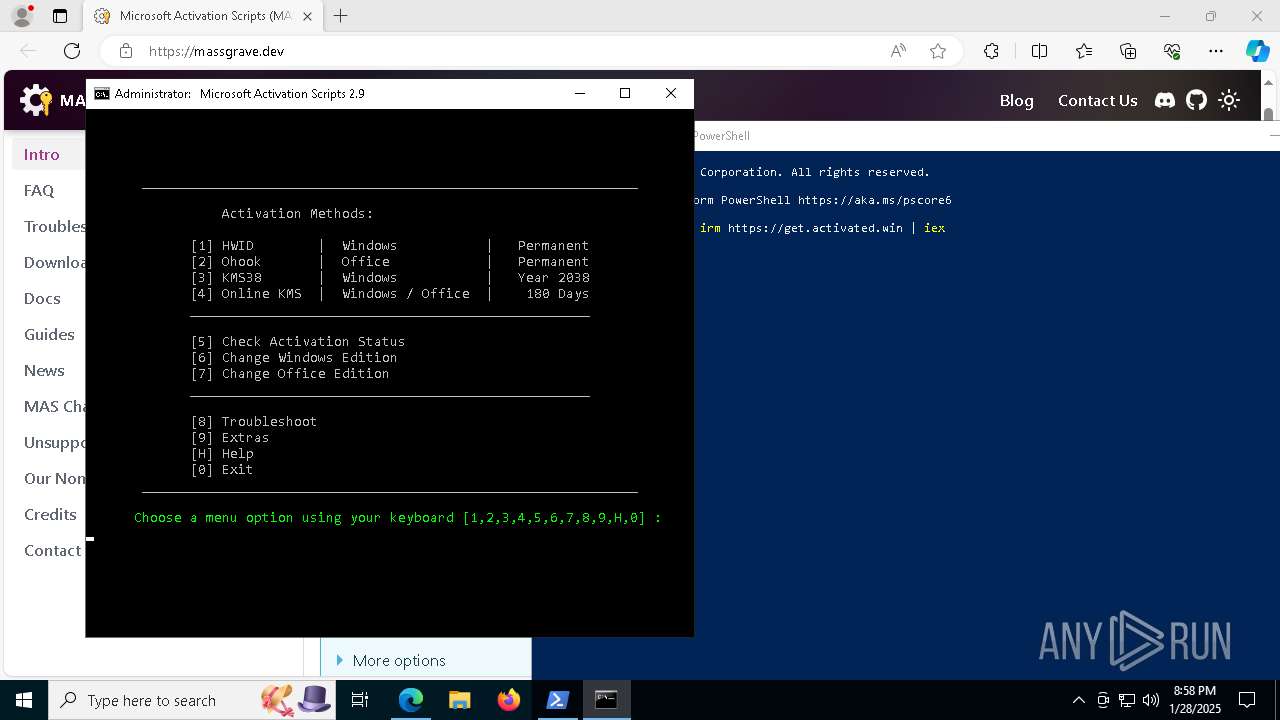Open network status tray icon
The height and width of the screenshot is (720, 1280).
(1127, 700)
